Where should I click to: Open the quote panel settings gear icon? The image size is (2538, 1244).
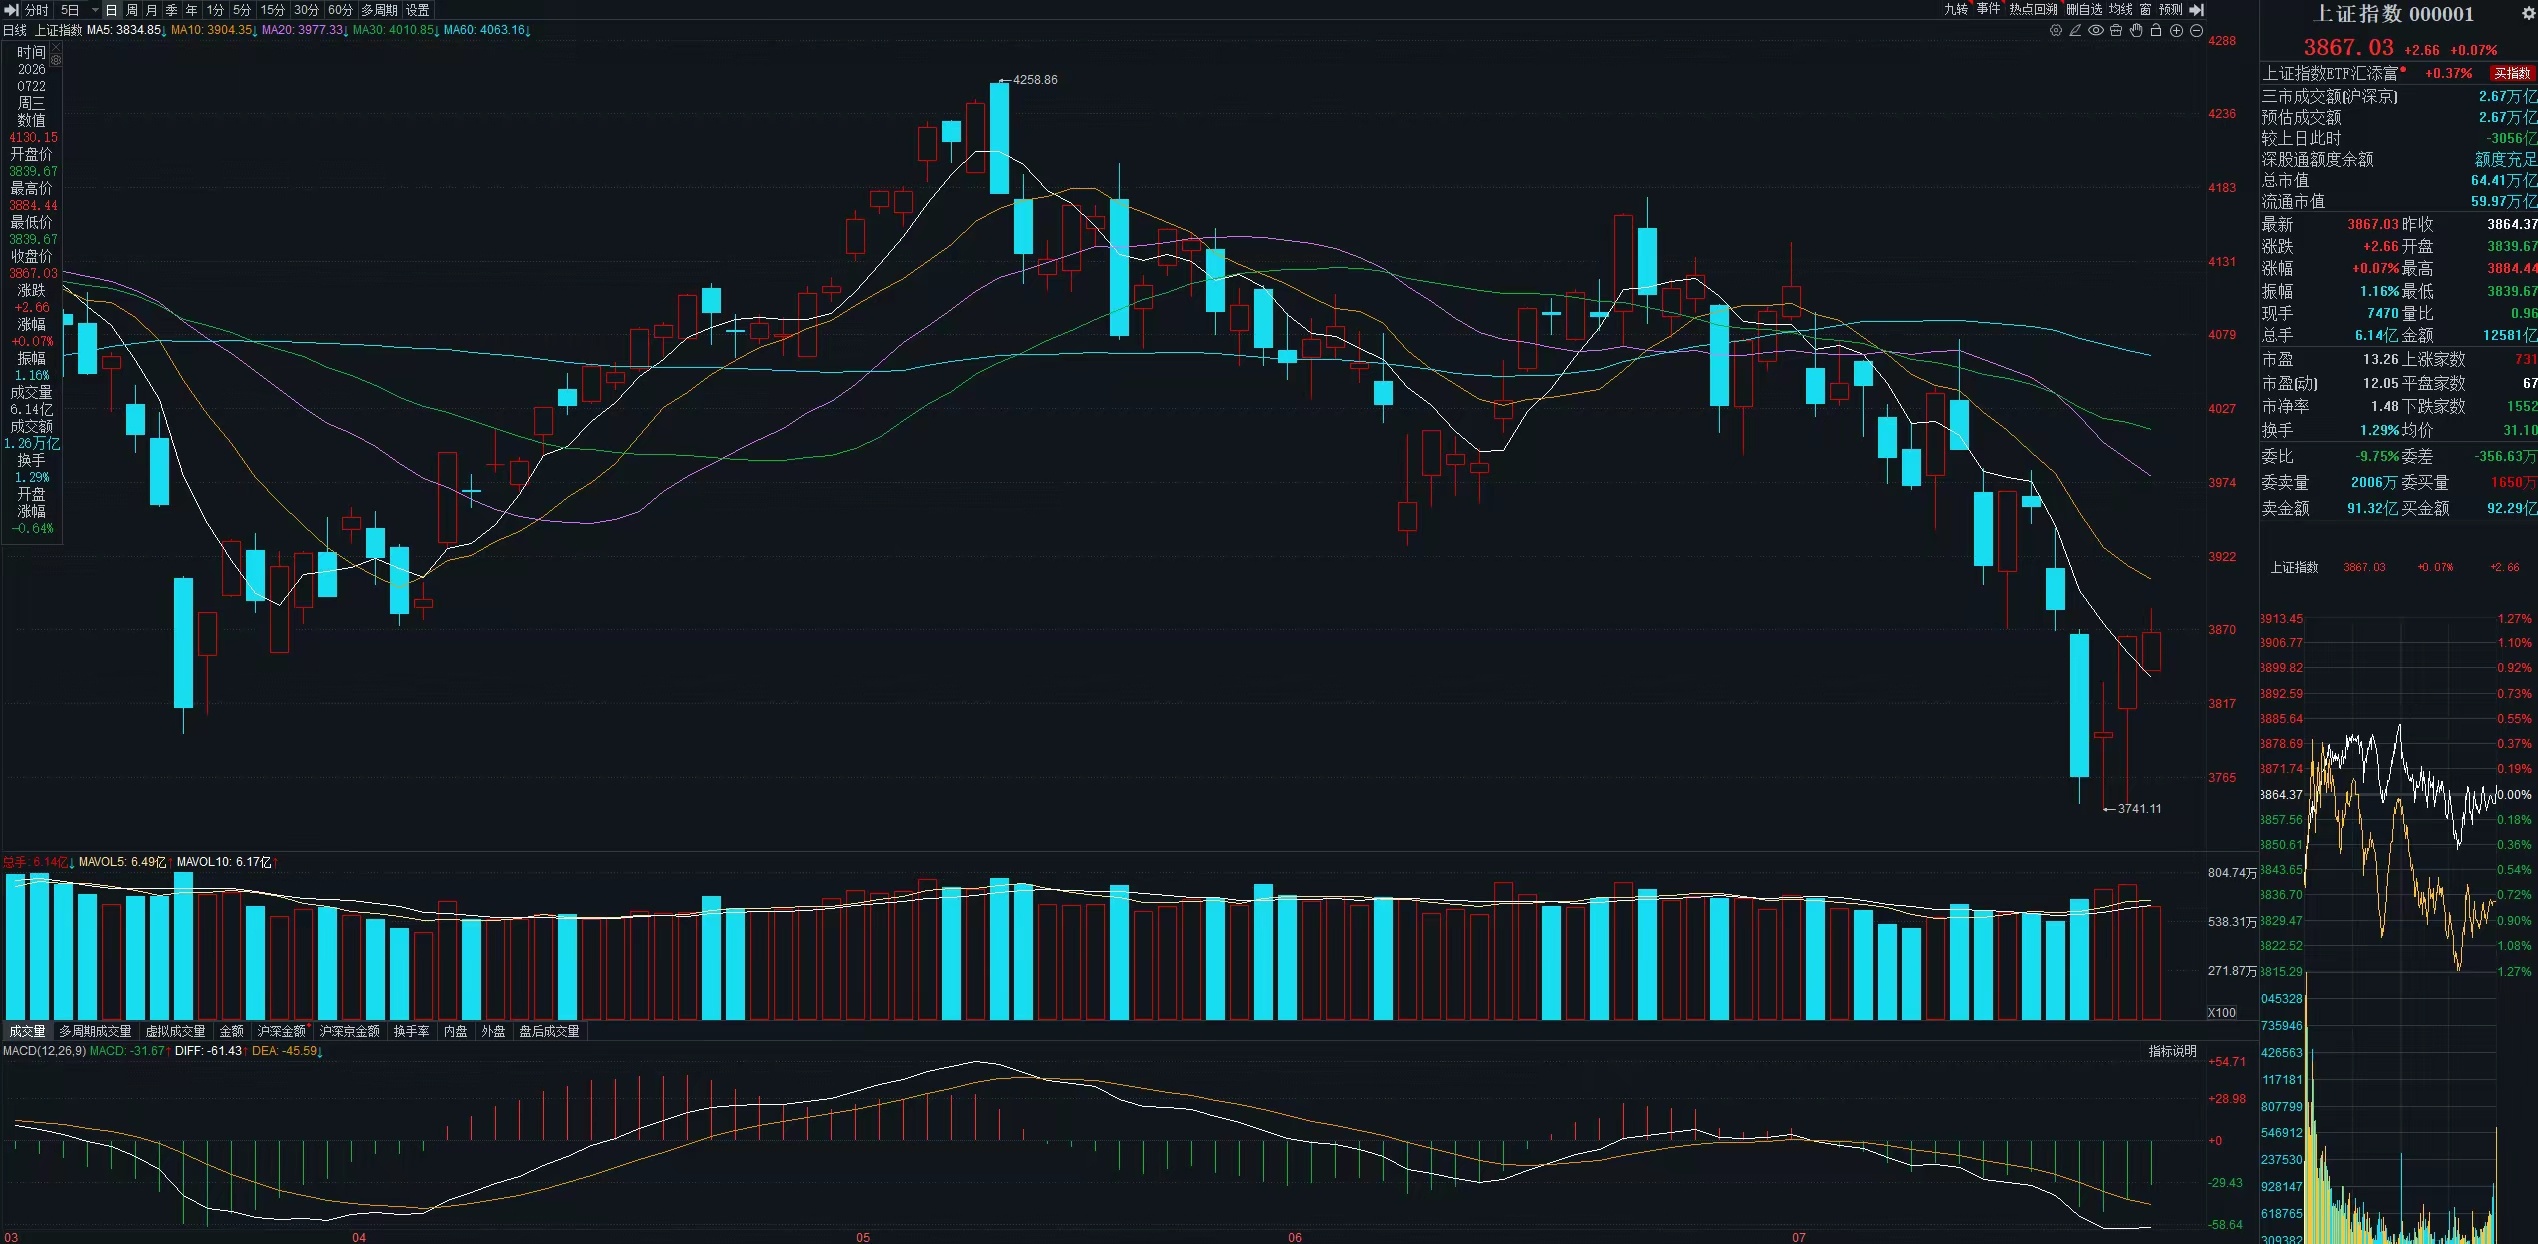(x=2528, y=13)
